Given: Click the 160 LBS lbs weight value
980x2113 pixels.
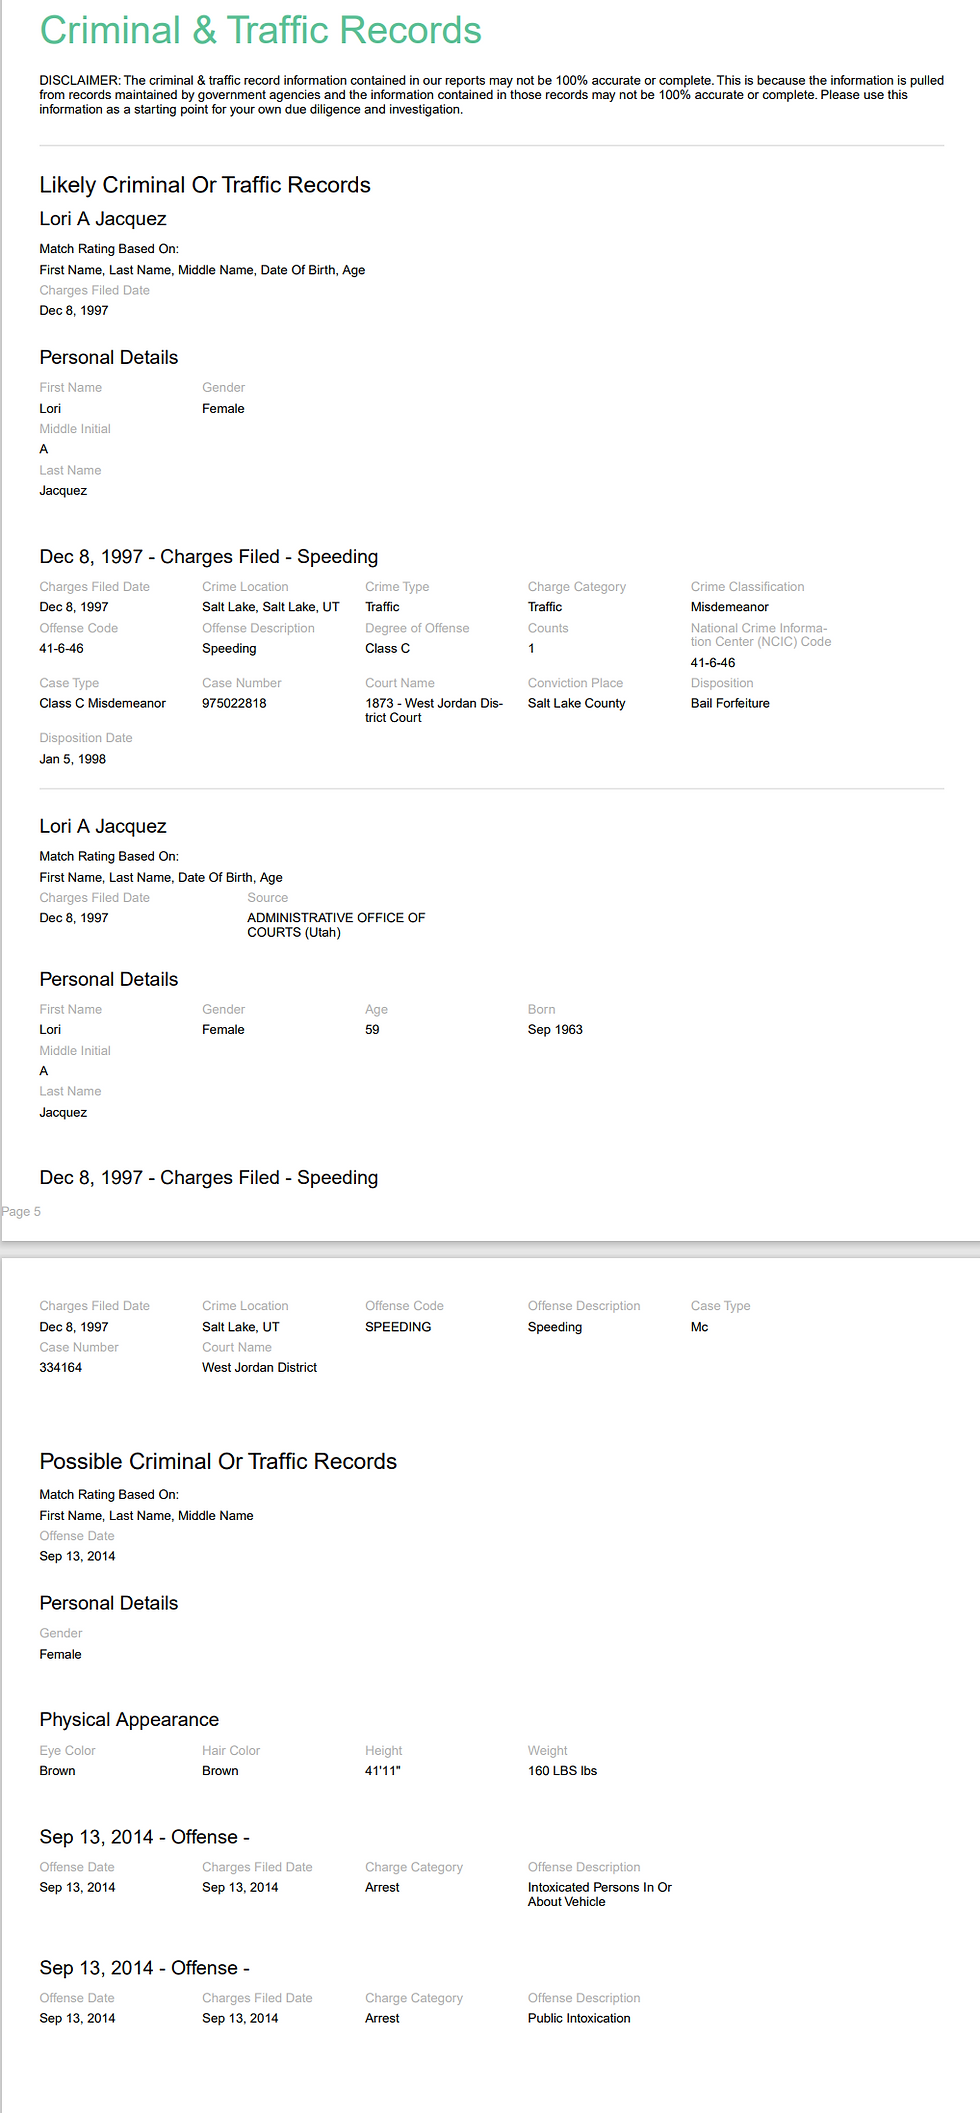Looking at the screenshot, I should (562, 1771).
